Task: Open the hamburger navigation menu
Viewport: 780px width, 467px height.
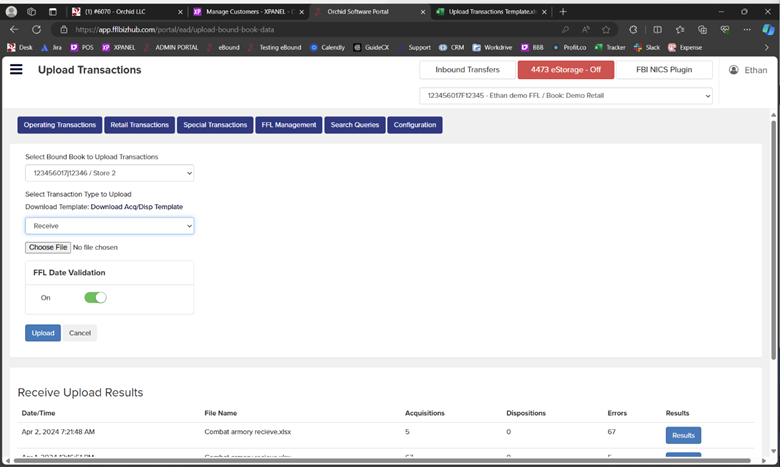Action: click(x=16, y=70)
